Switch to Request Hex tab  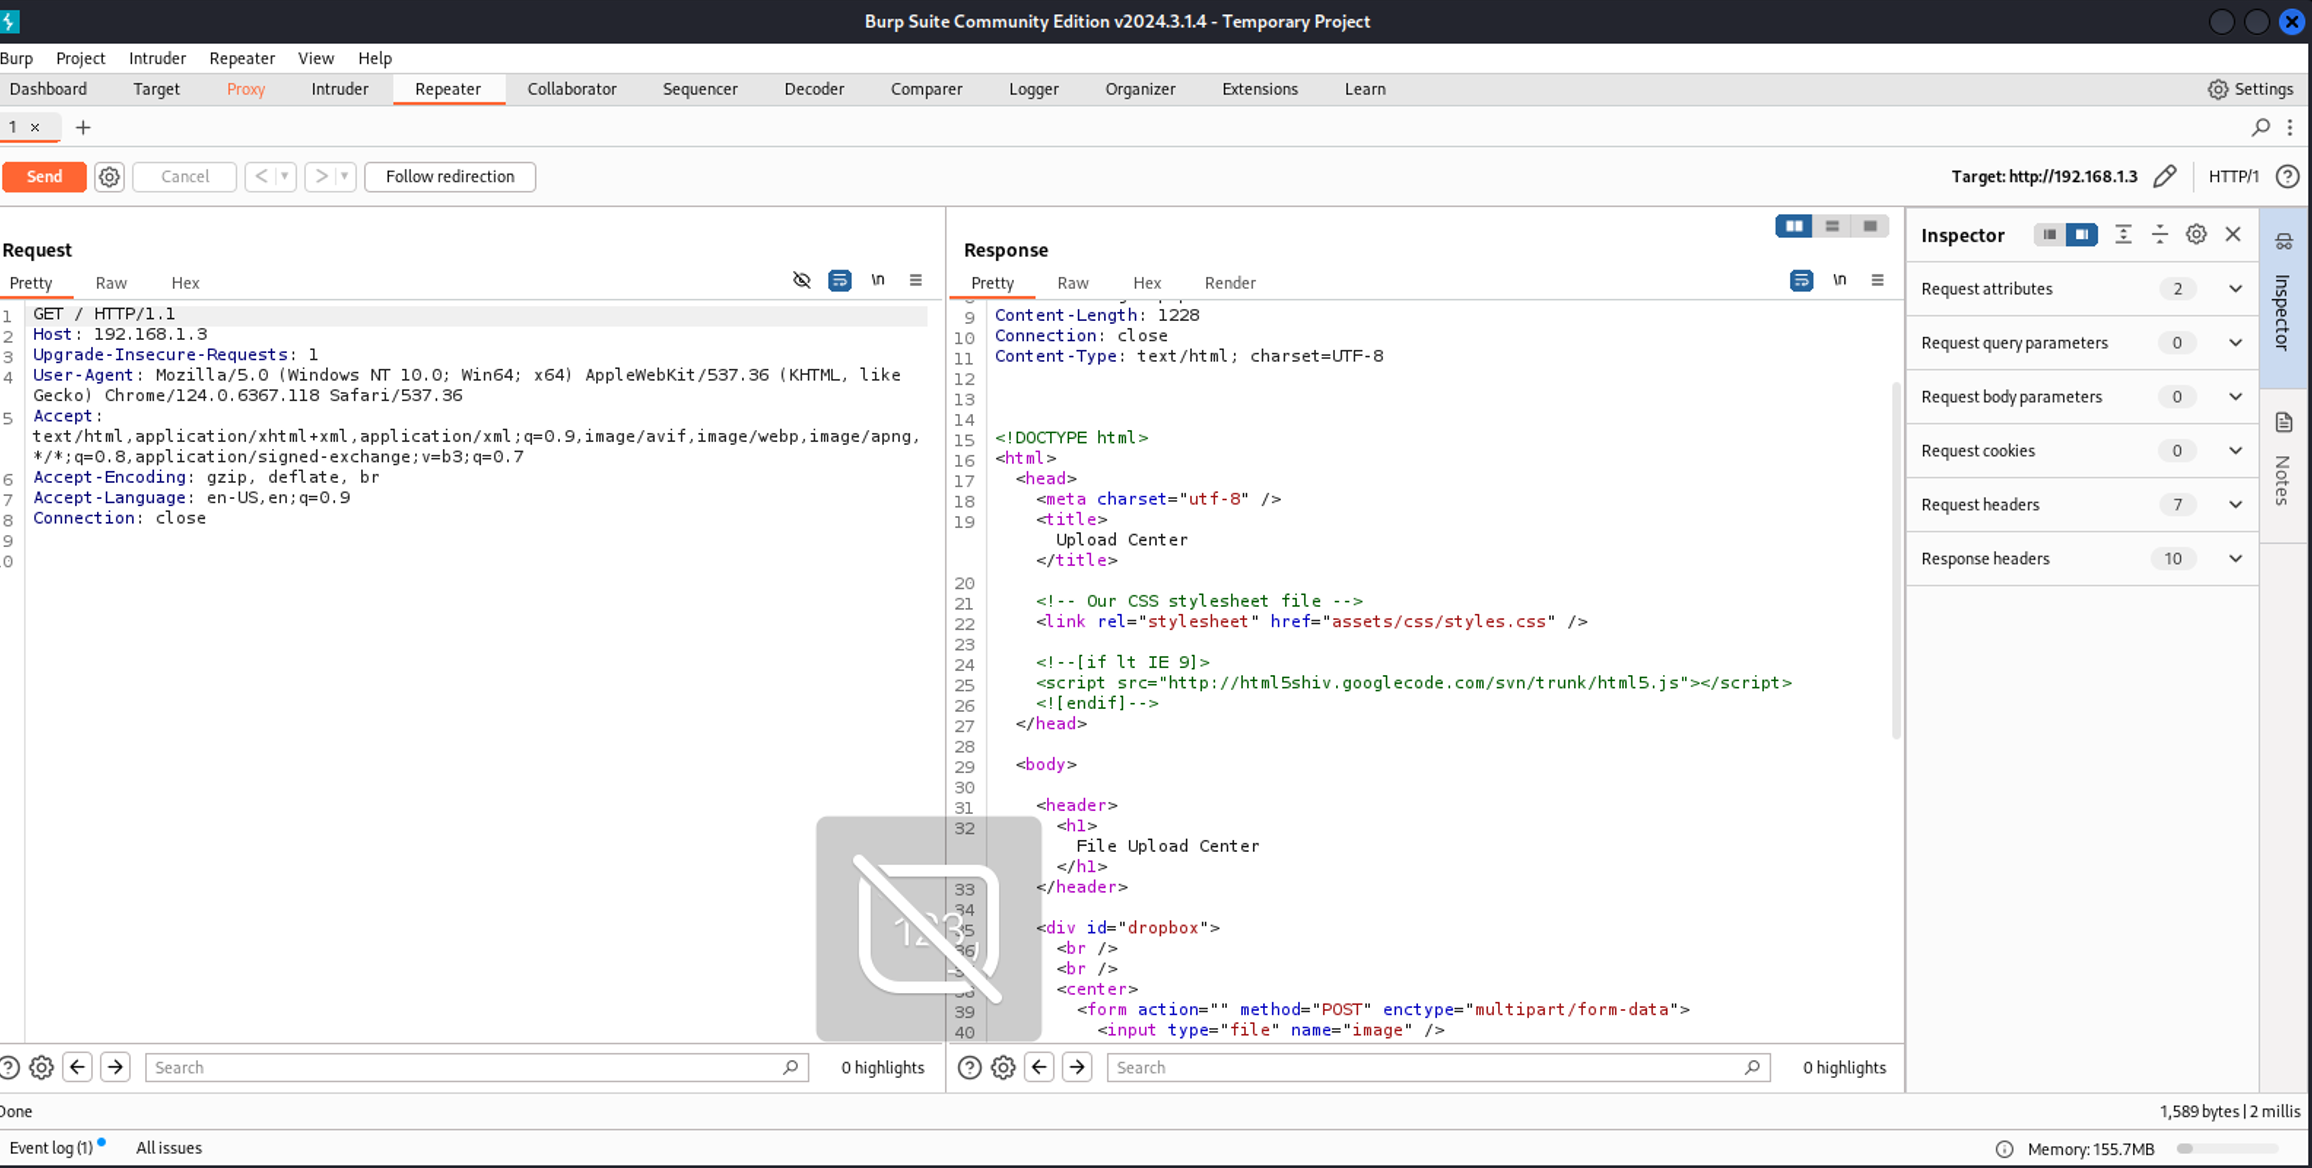click(185, 283)
